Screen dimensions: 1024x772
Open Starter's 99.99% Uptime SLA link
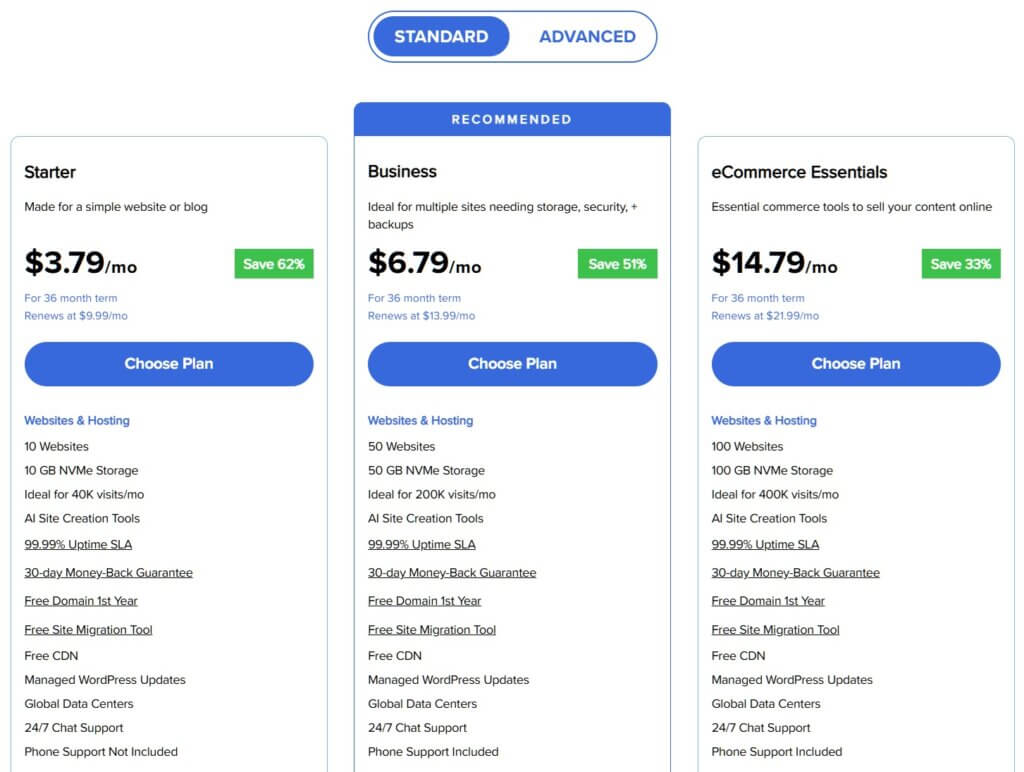tap(78, 545)
